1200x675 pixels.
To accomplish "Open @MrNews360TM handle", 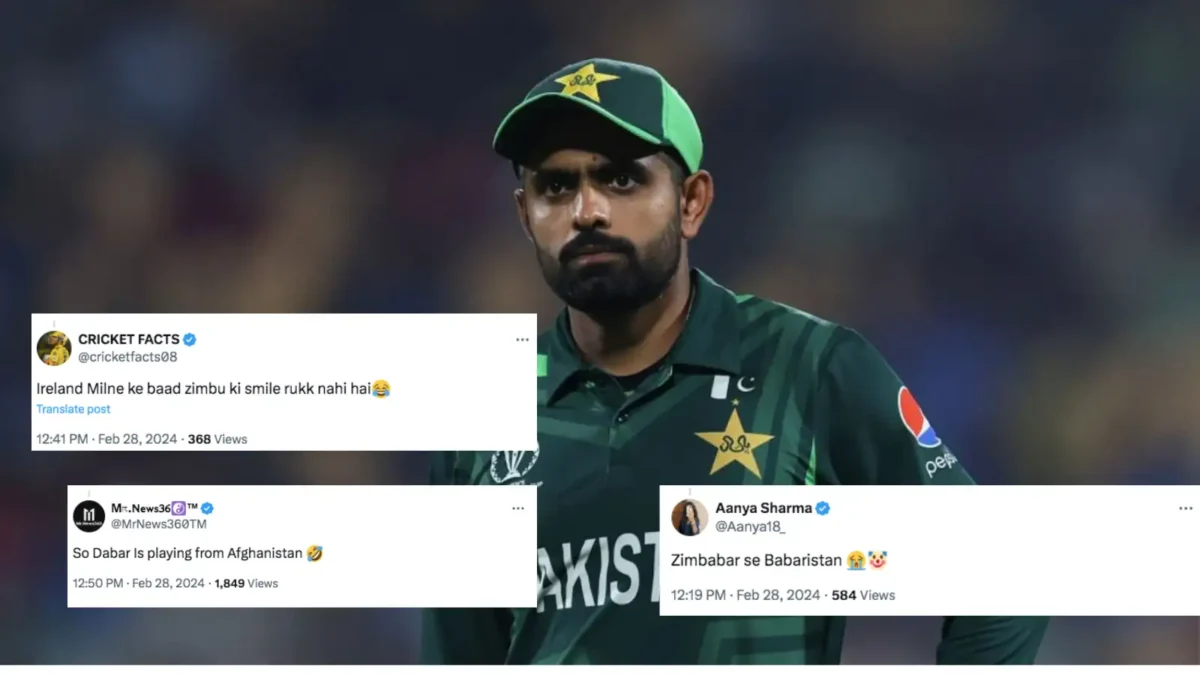I will (159, 524).
